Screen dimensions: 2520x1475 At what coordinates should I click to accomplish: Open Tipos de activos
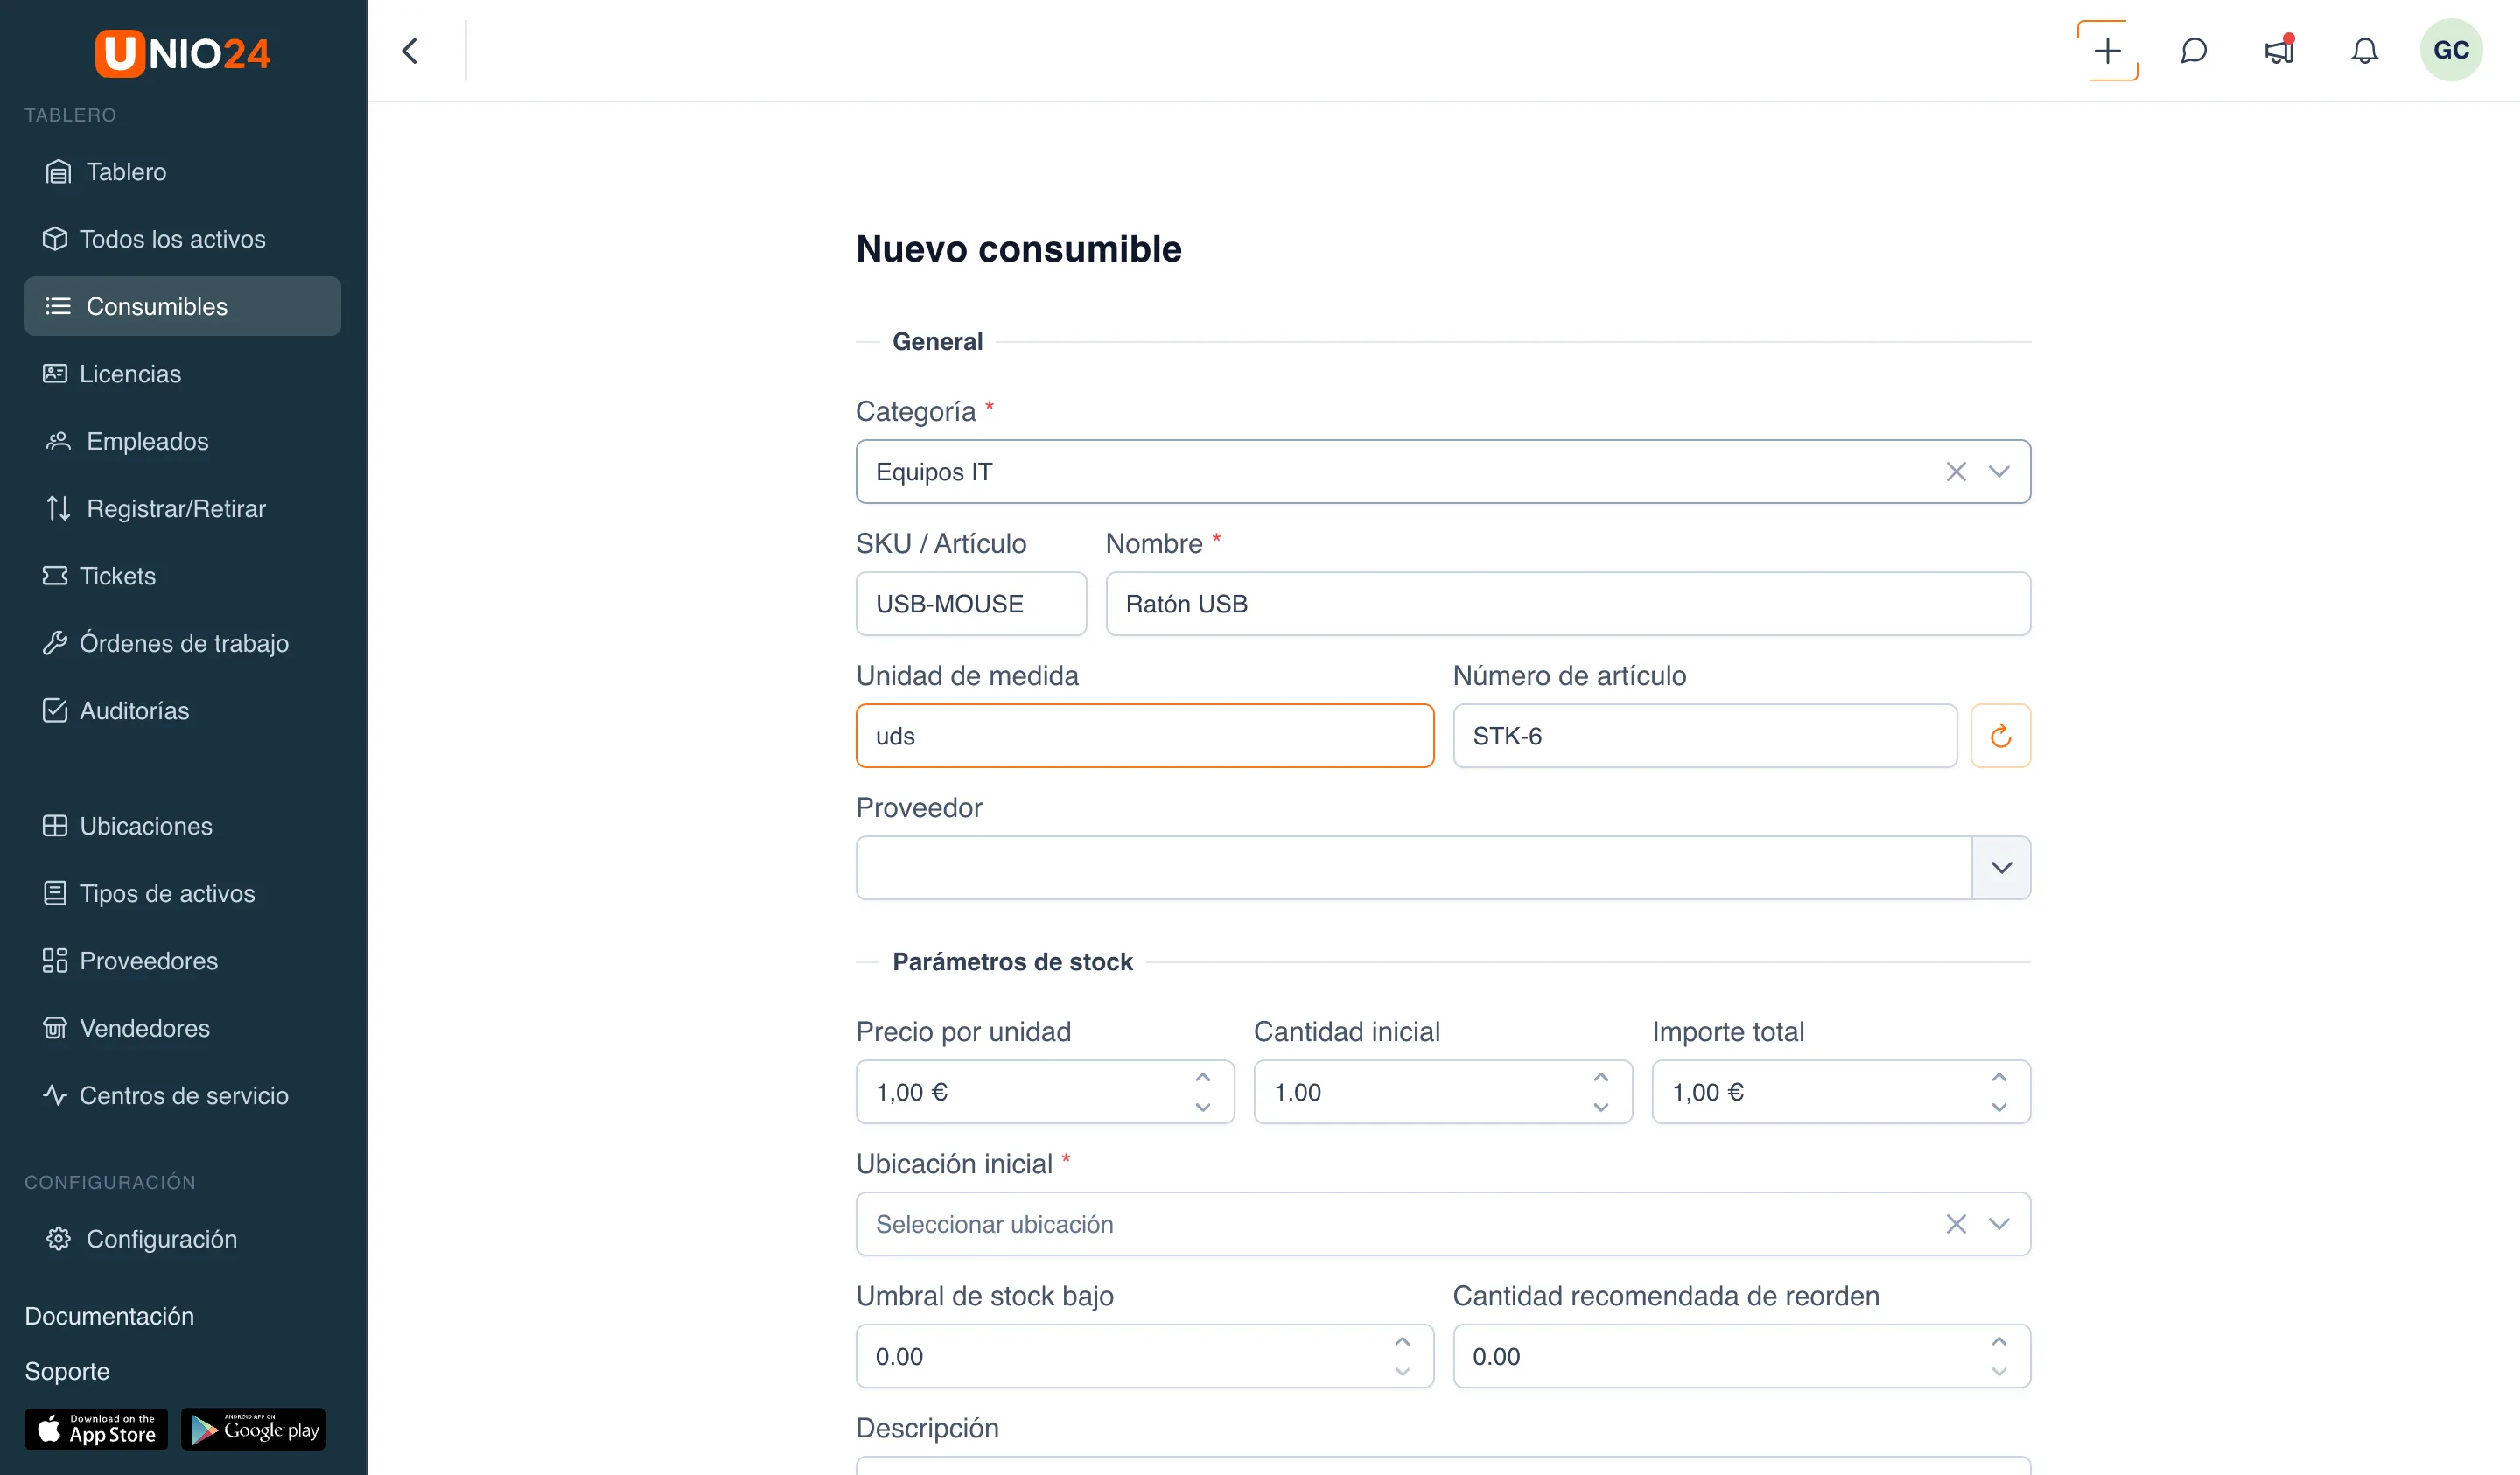pyautogui.click(x=182, y=893)
